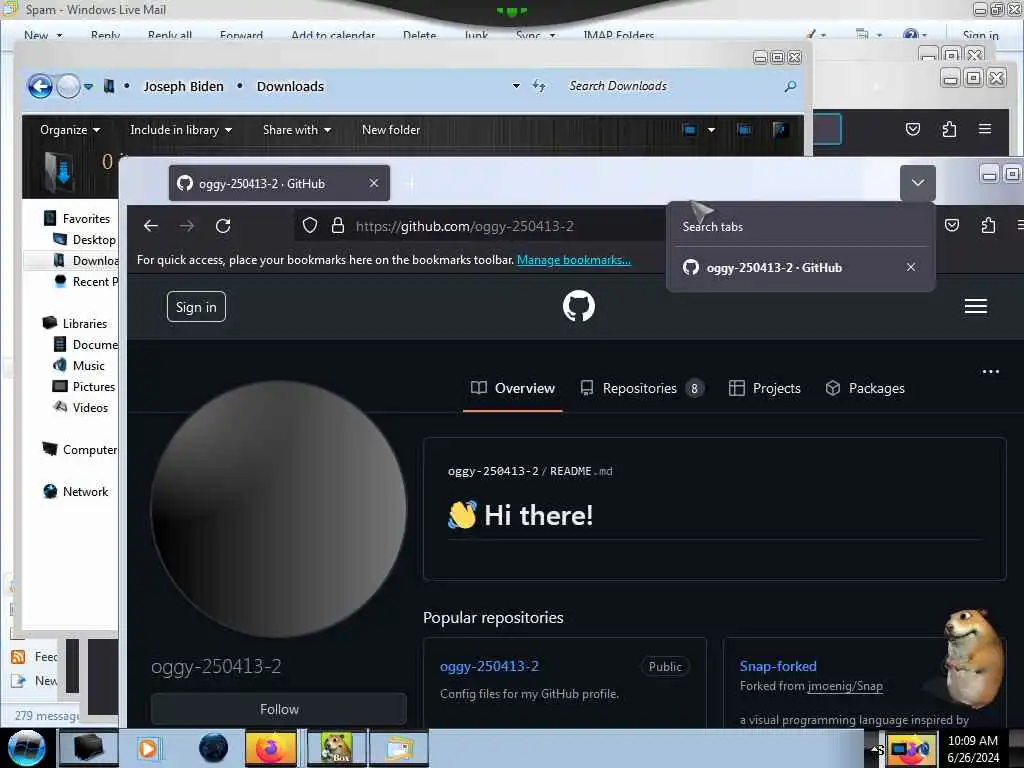
Task: Click the Explorer help icon
Action: [x=779, y=129]
